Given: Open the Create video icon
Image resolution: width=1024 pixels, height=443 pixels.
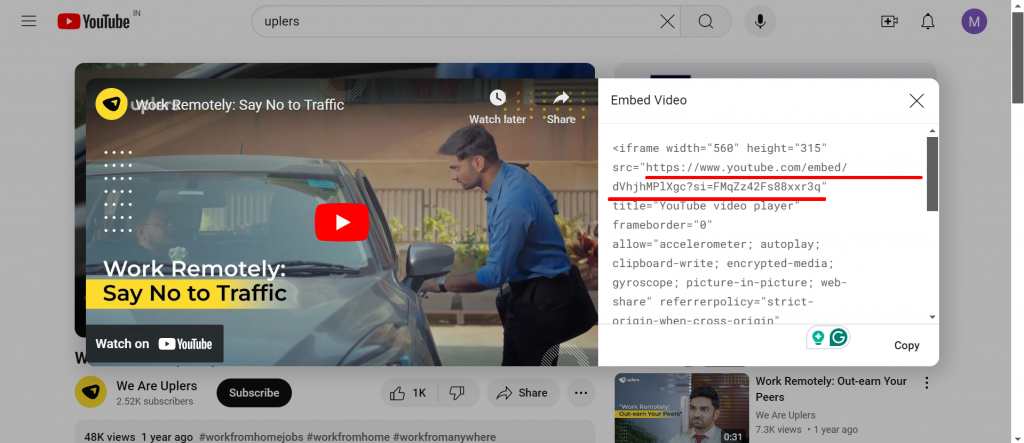Looking at the screenshot, I should click(x=889, y=22).
